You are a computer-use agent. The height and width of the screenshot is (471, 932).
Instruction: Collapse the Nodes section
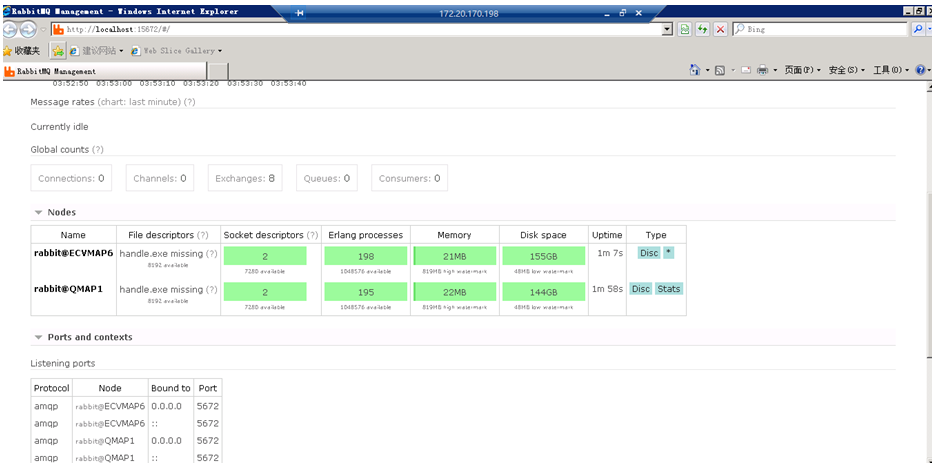[55, 212]
